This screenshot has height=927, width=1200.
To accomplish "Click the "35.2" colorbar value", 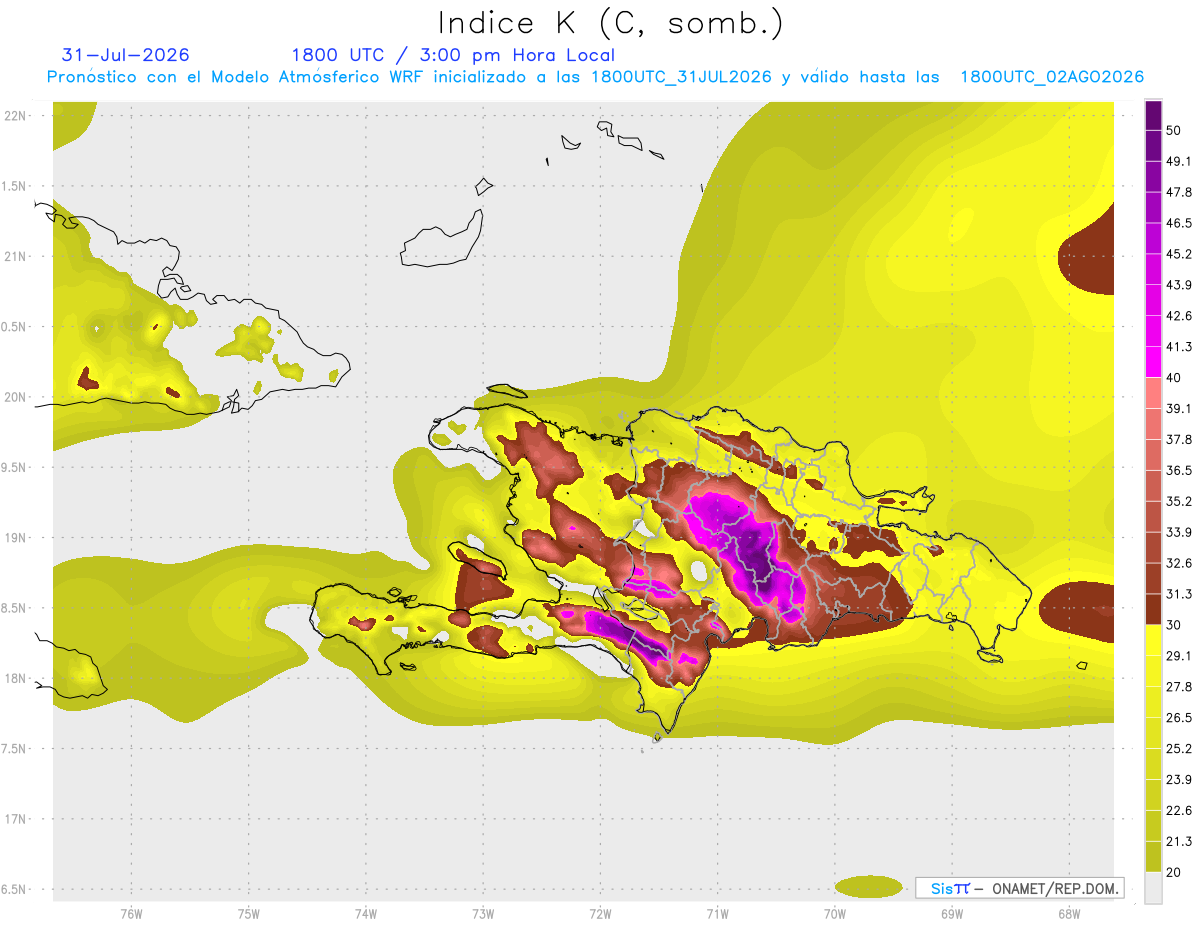I will tap(1179, 501).
